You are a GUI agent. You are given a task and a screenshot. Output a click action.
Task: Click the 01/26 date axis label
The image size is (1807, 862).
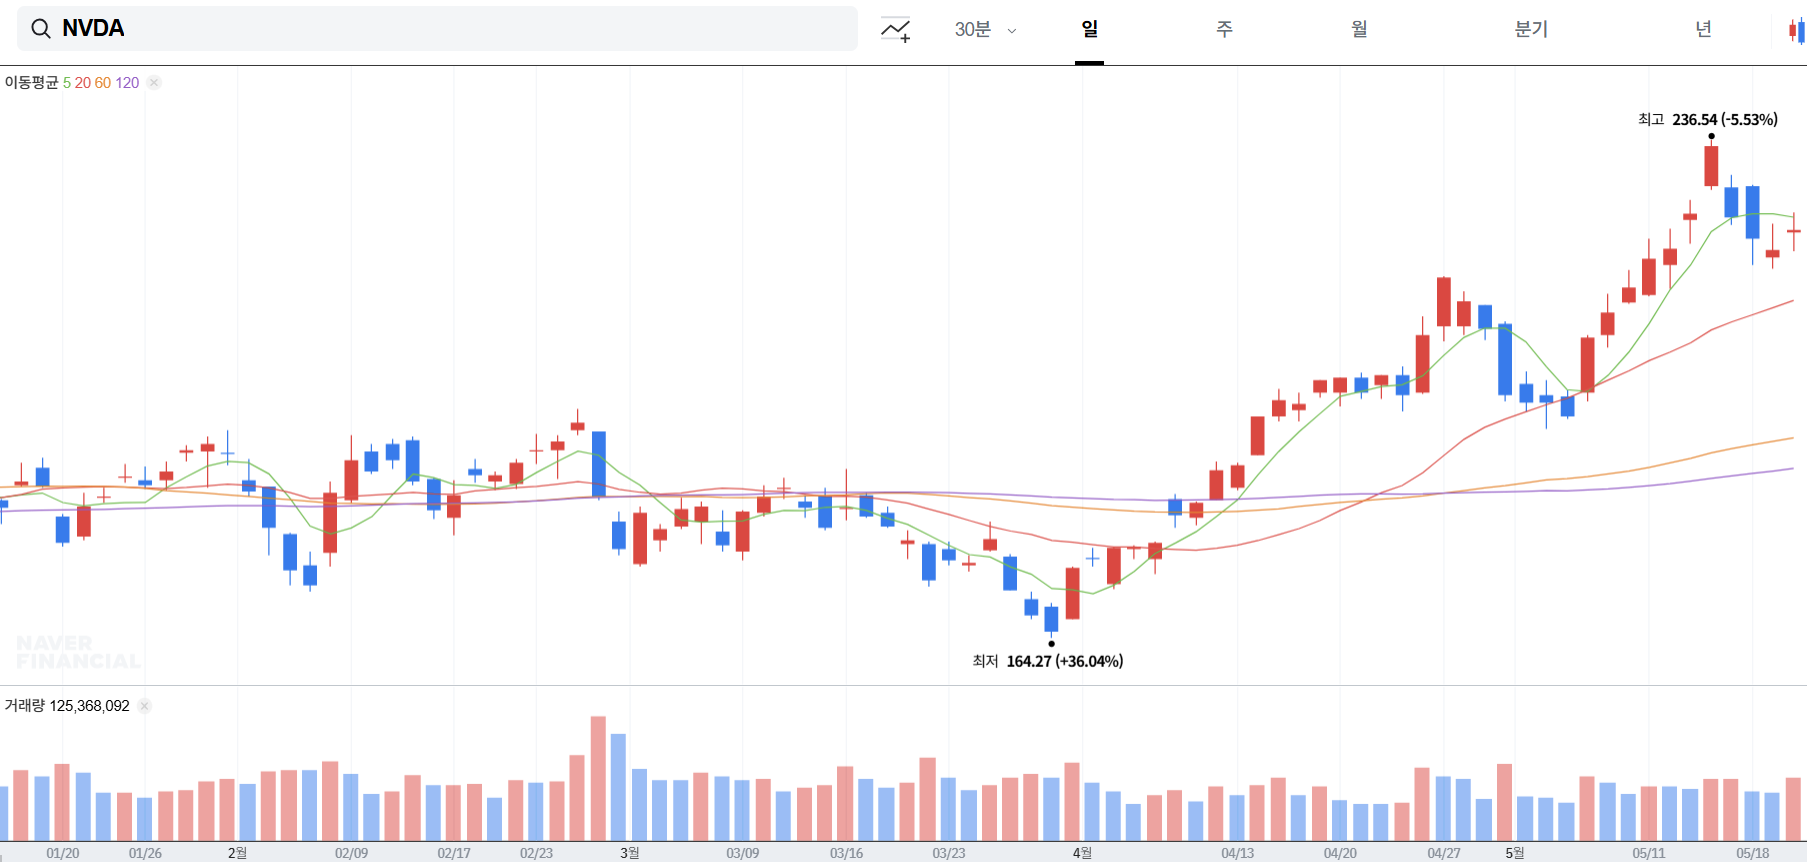pos(145,853)
